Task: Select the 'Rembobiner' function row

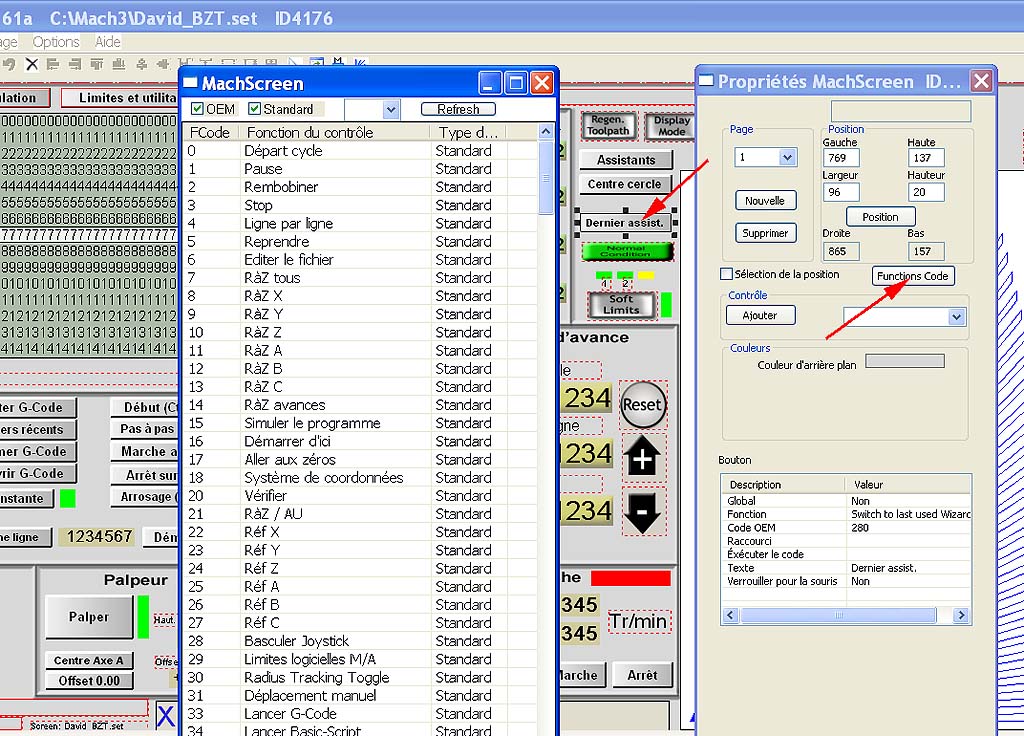Action: (x=360, y=187)
